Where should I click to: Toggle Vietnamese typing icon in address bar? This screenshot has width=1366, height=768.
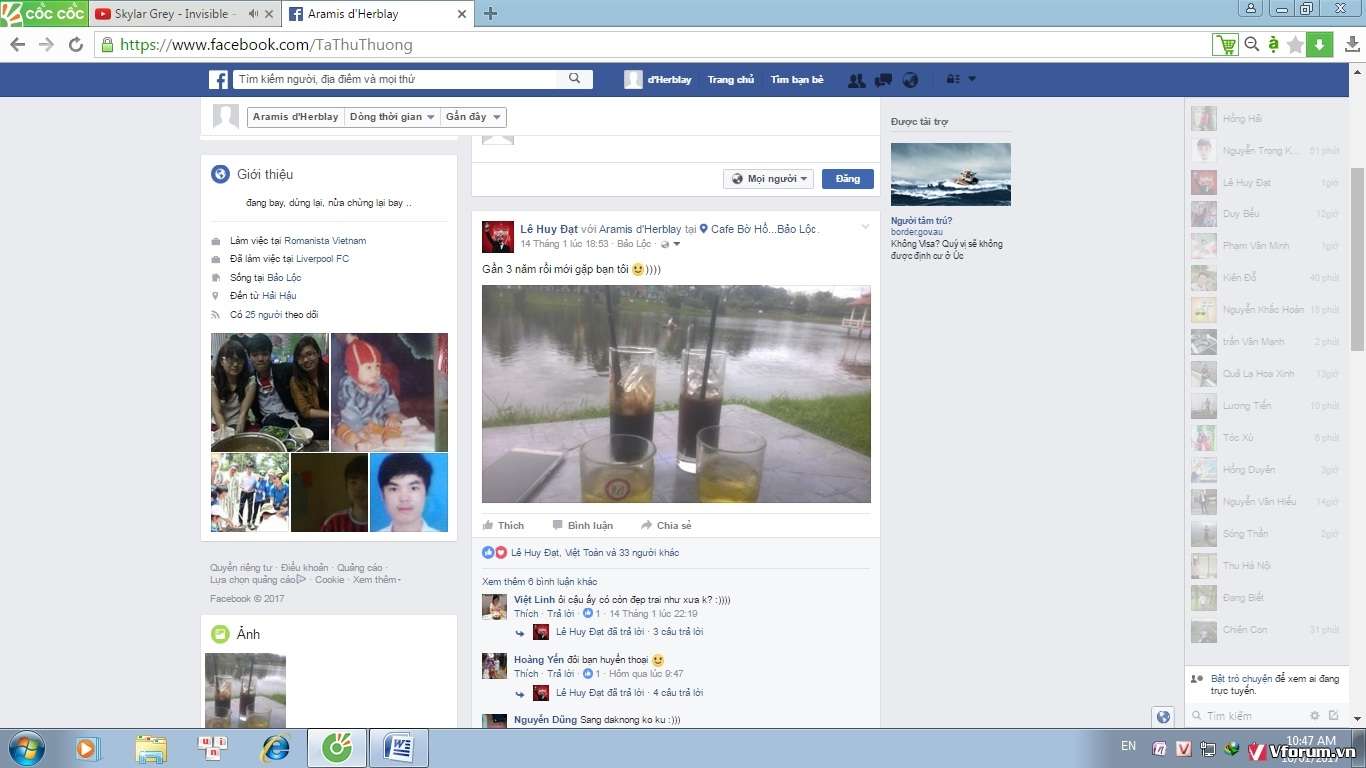pos(1273,44)
